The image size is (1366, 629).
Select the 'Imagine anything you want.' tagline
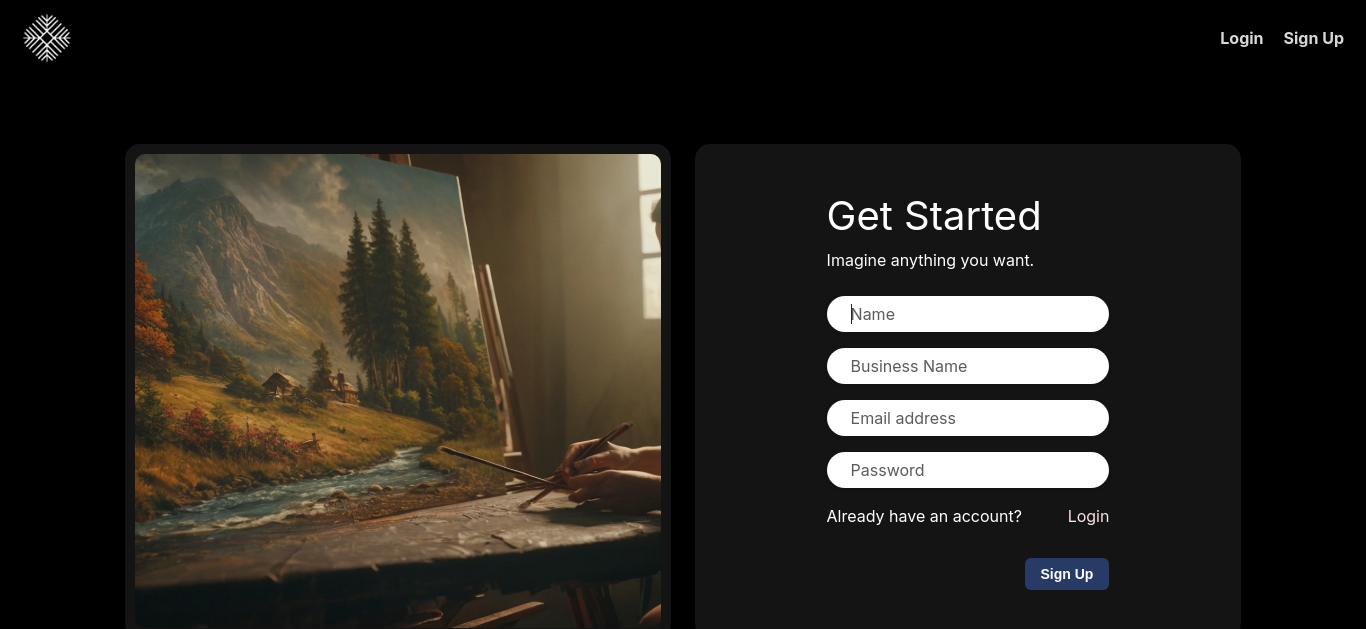pos(930,260)
